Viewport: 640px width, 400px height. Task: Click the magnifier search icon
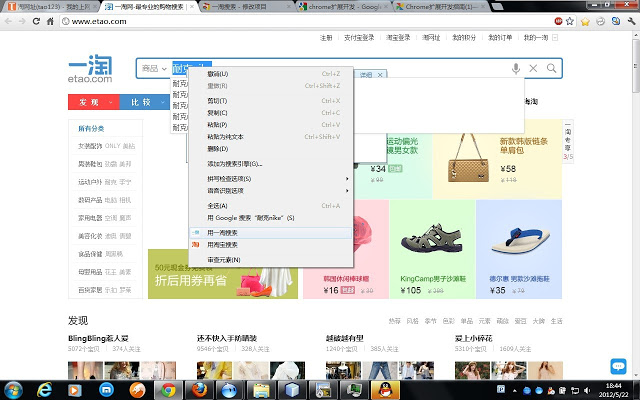[x=551, y=68]
